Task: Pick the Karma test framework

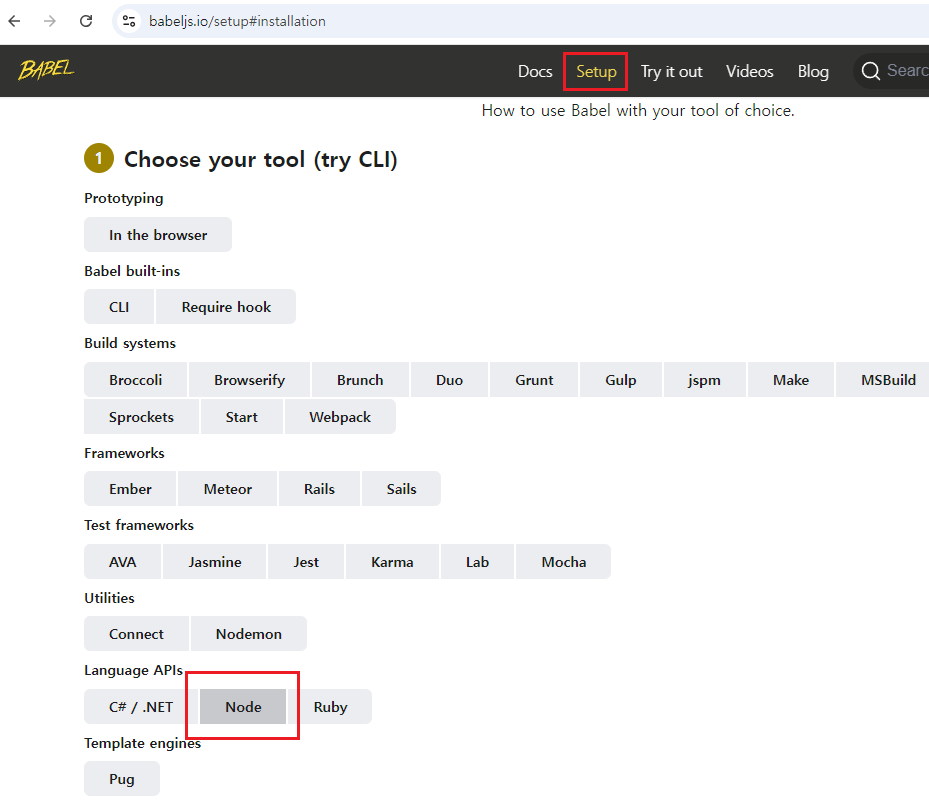Action: (x=392, y=562)
